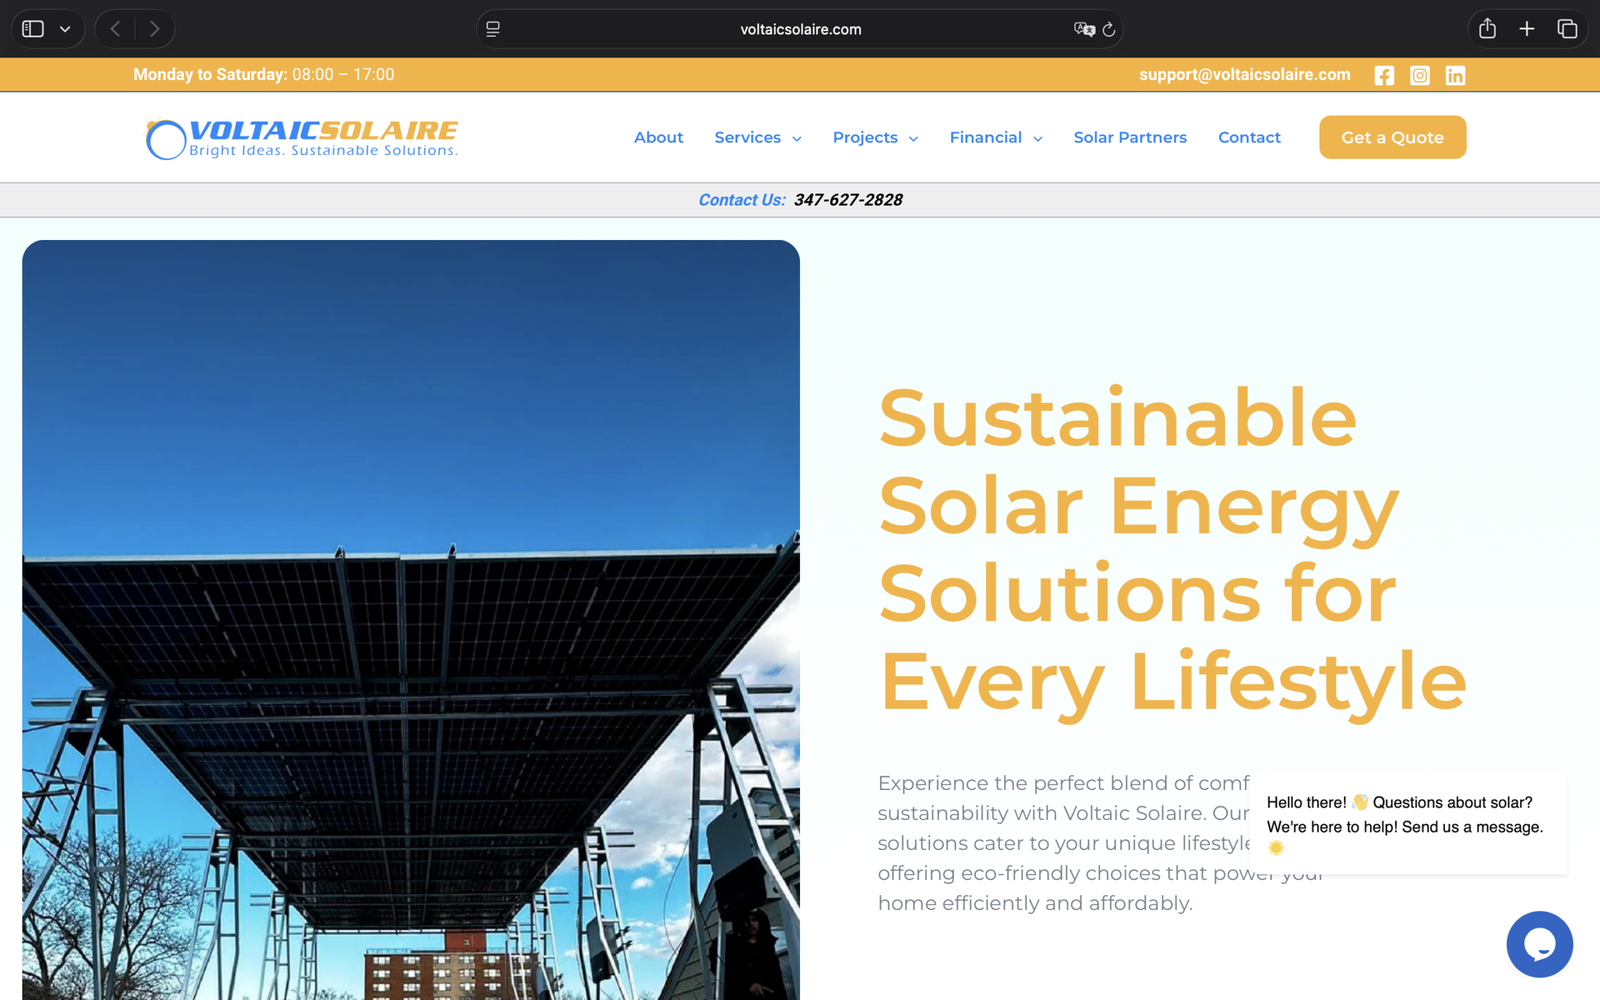Open the sidebar options chevron

tap(65, 29)
